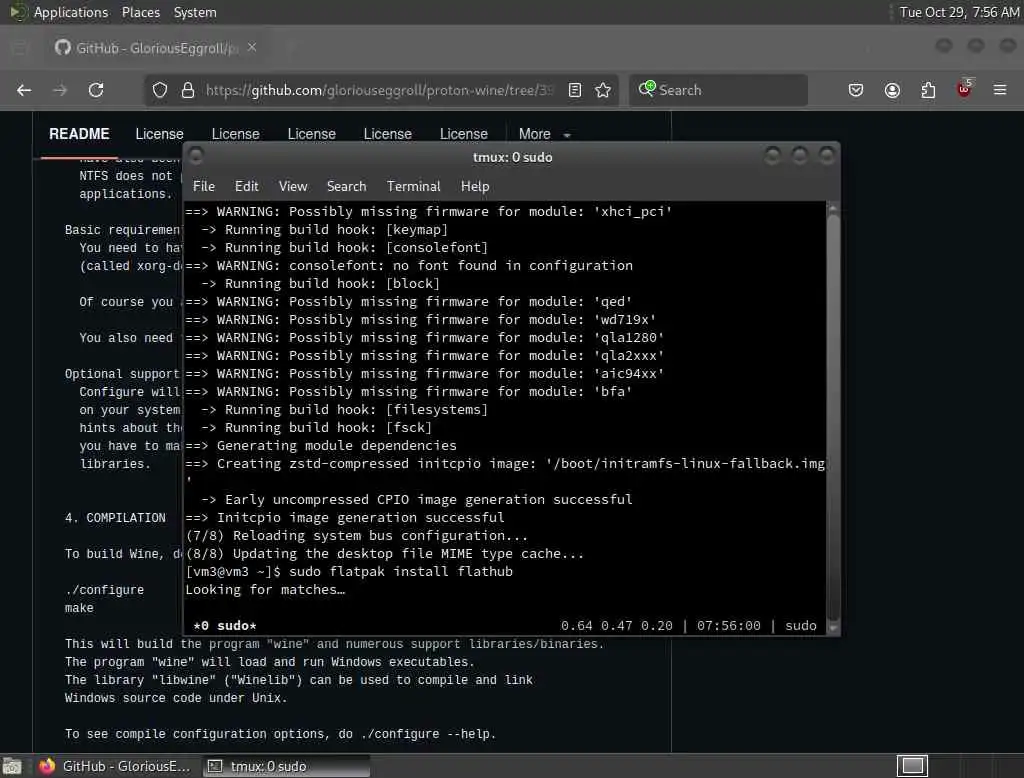Image resolution: width=1024 pixels, height=778 pixels.
Task: Click the uBlock Origin extension icon
Action: 965,89
